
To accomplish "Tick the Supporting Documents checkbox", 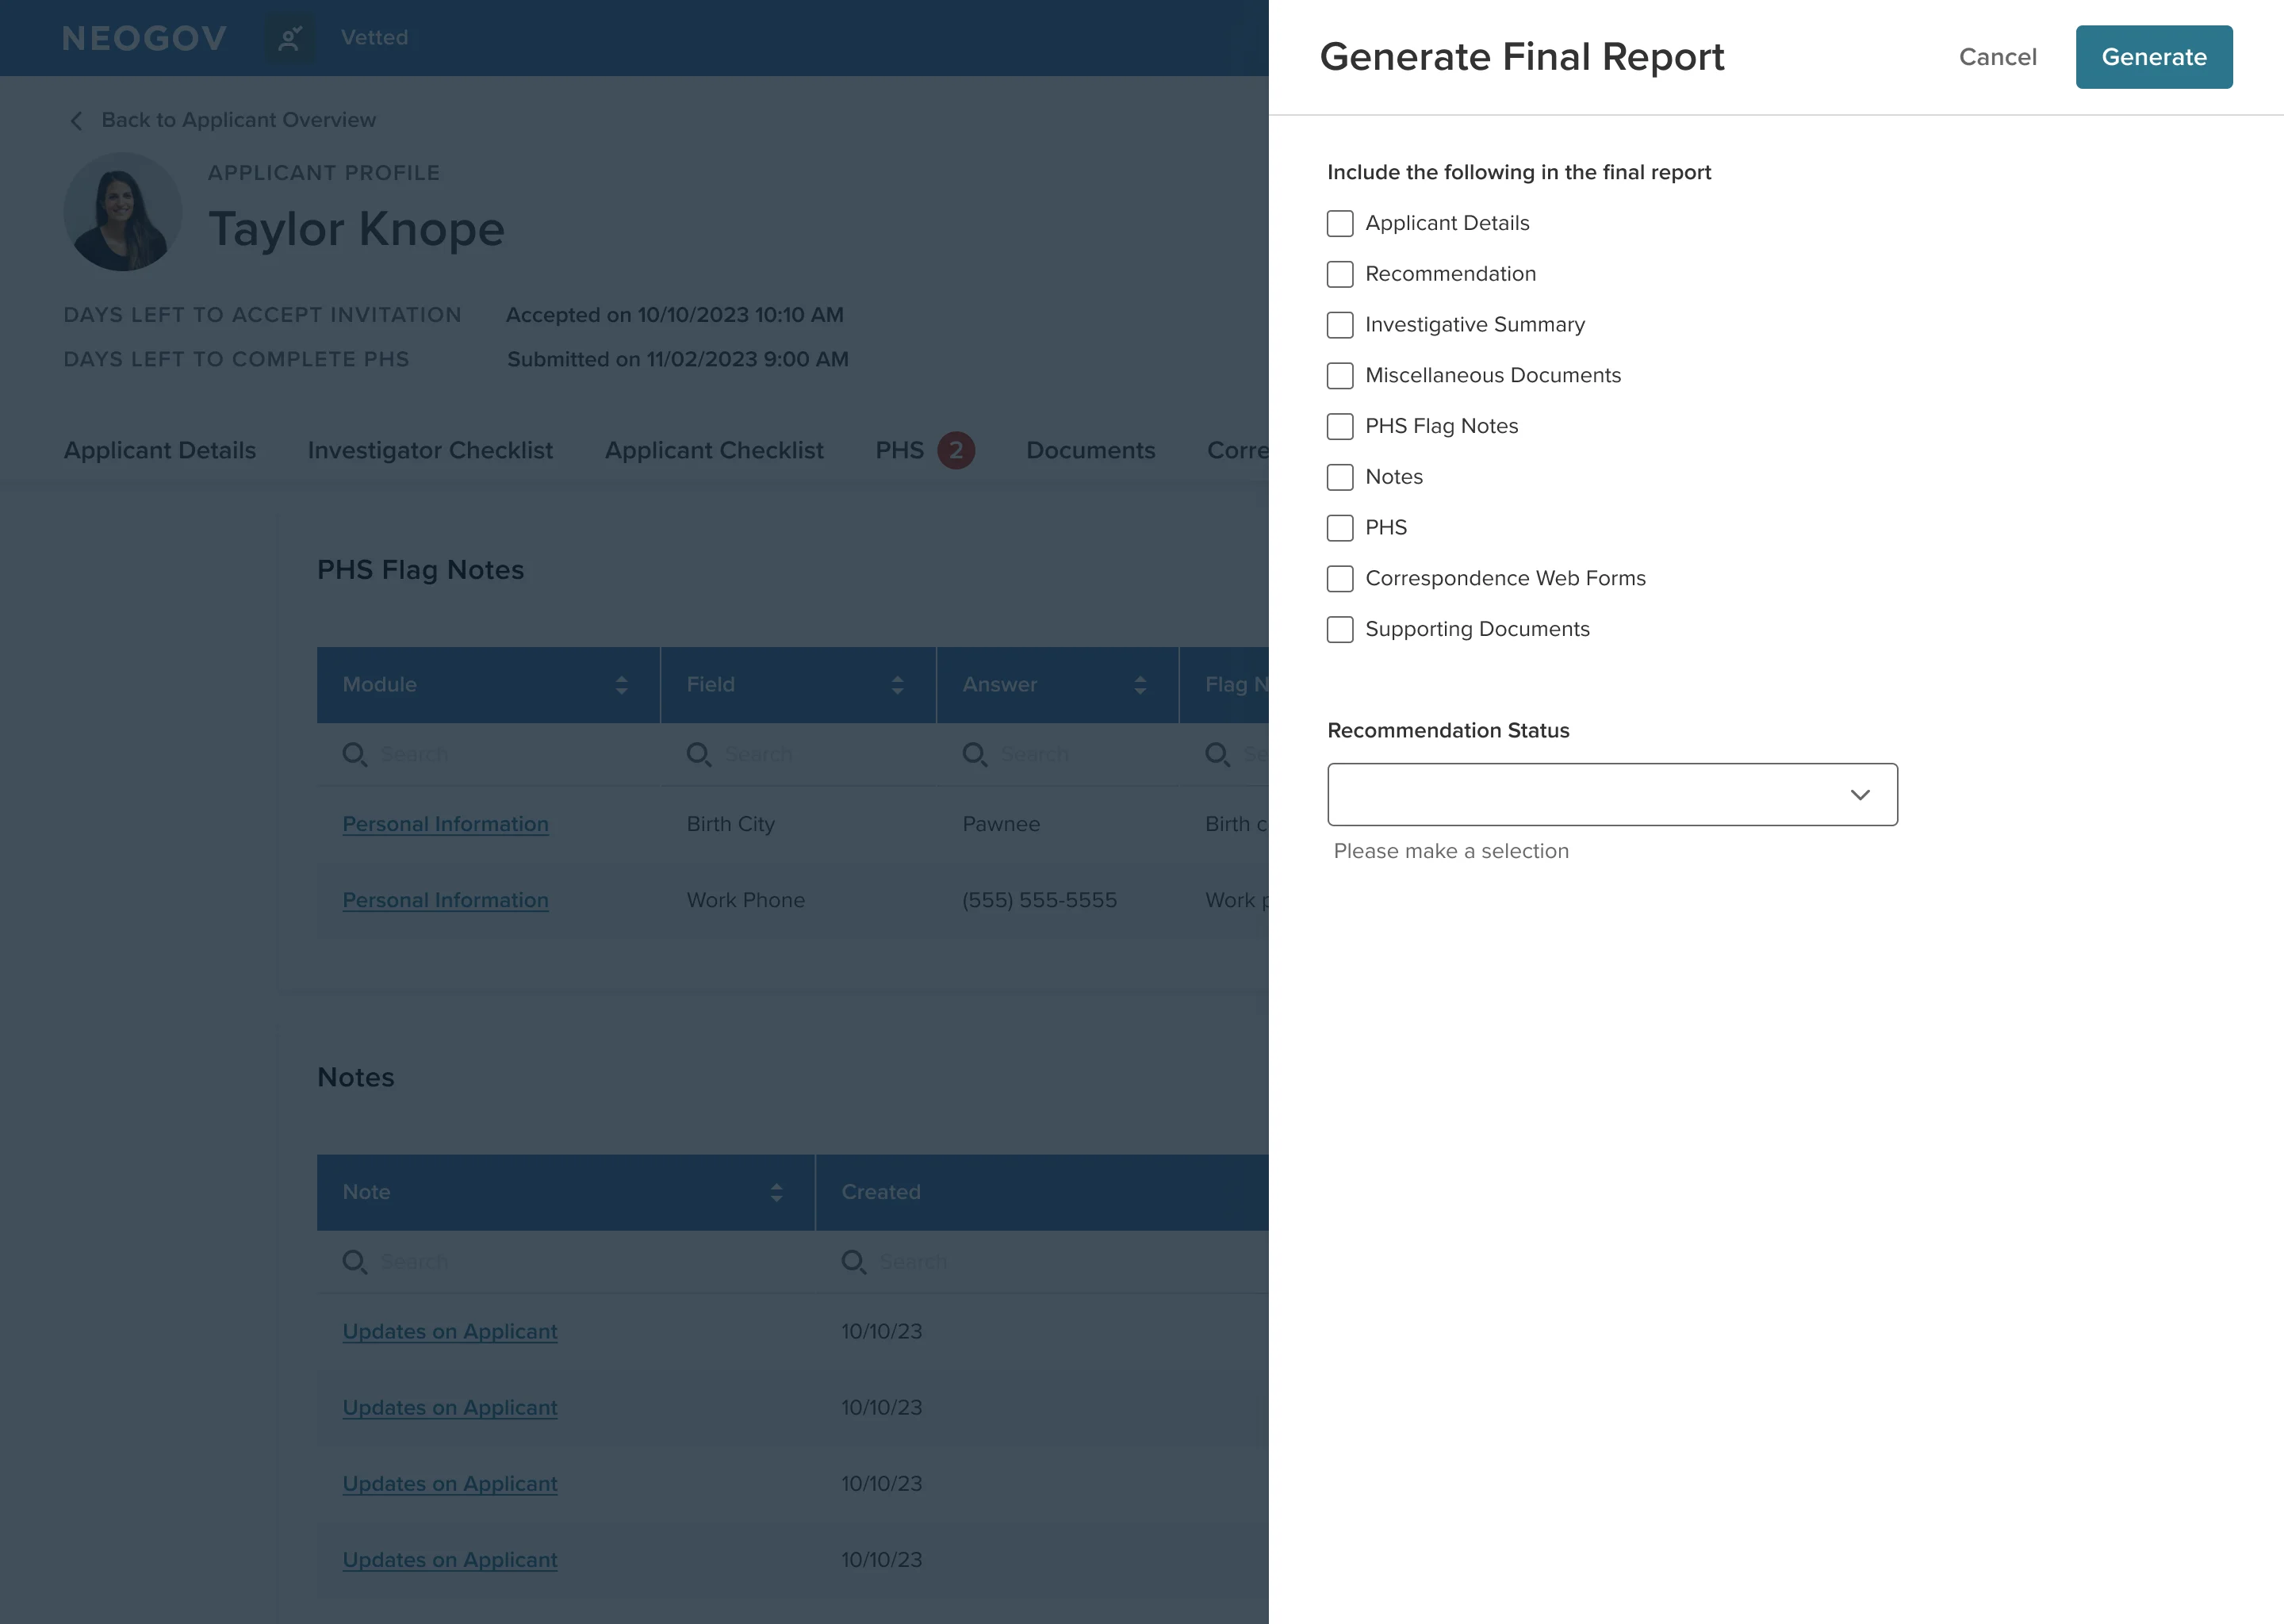I will click(x=1340, y=629).
